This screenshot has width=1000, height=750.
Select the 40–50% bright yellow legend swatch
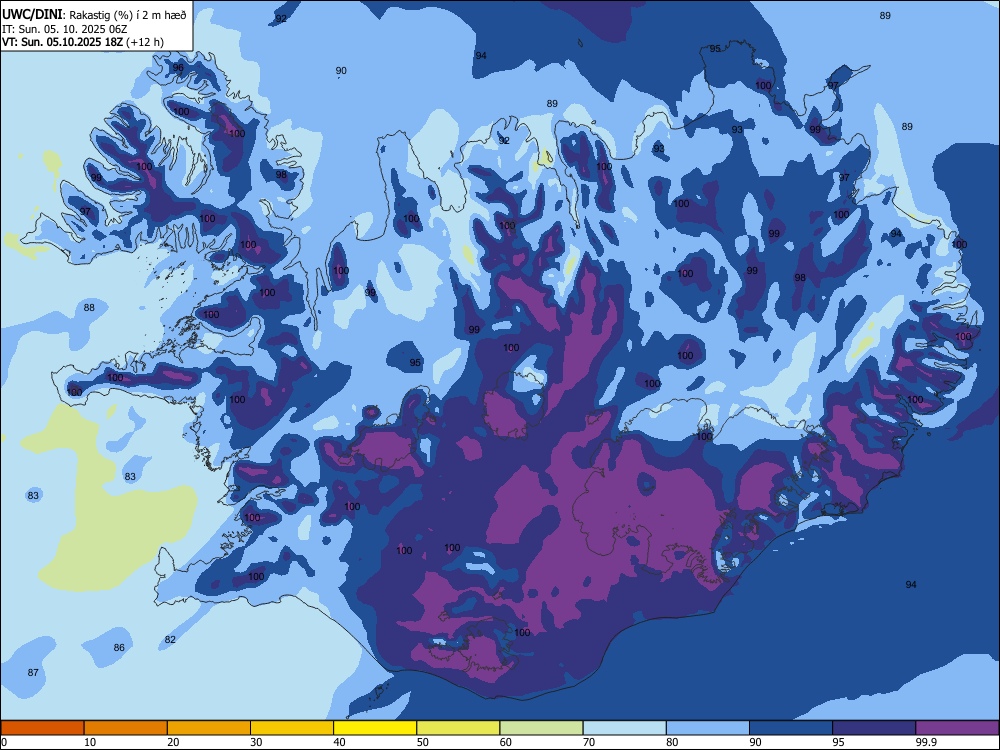tap(375, 728)
